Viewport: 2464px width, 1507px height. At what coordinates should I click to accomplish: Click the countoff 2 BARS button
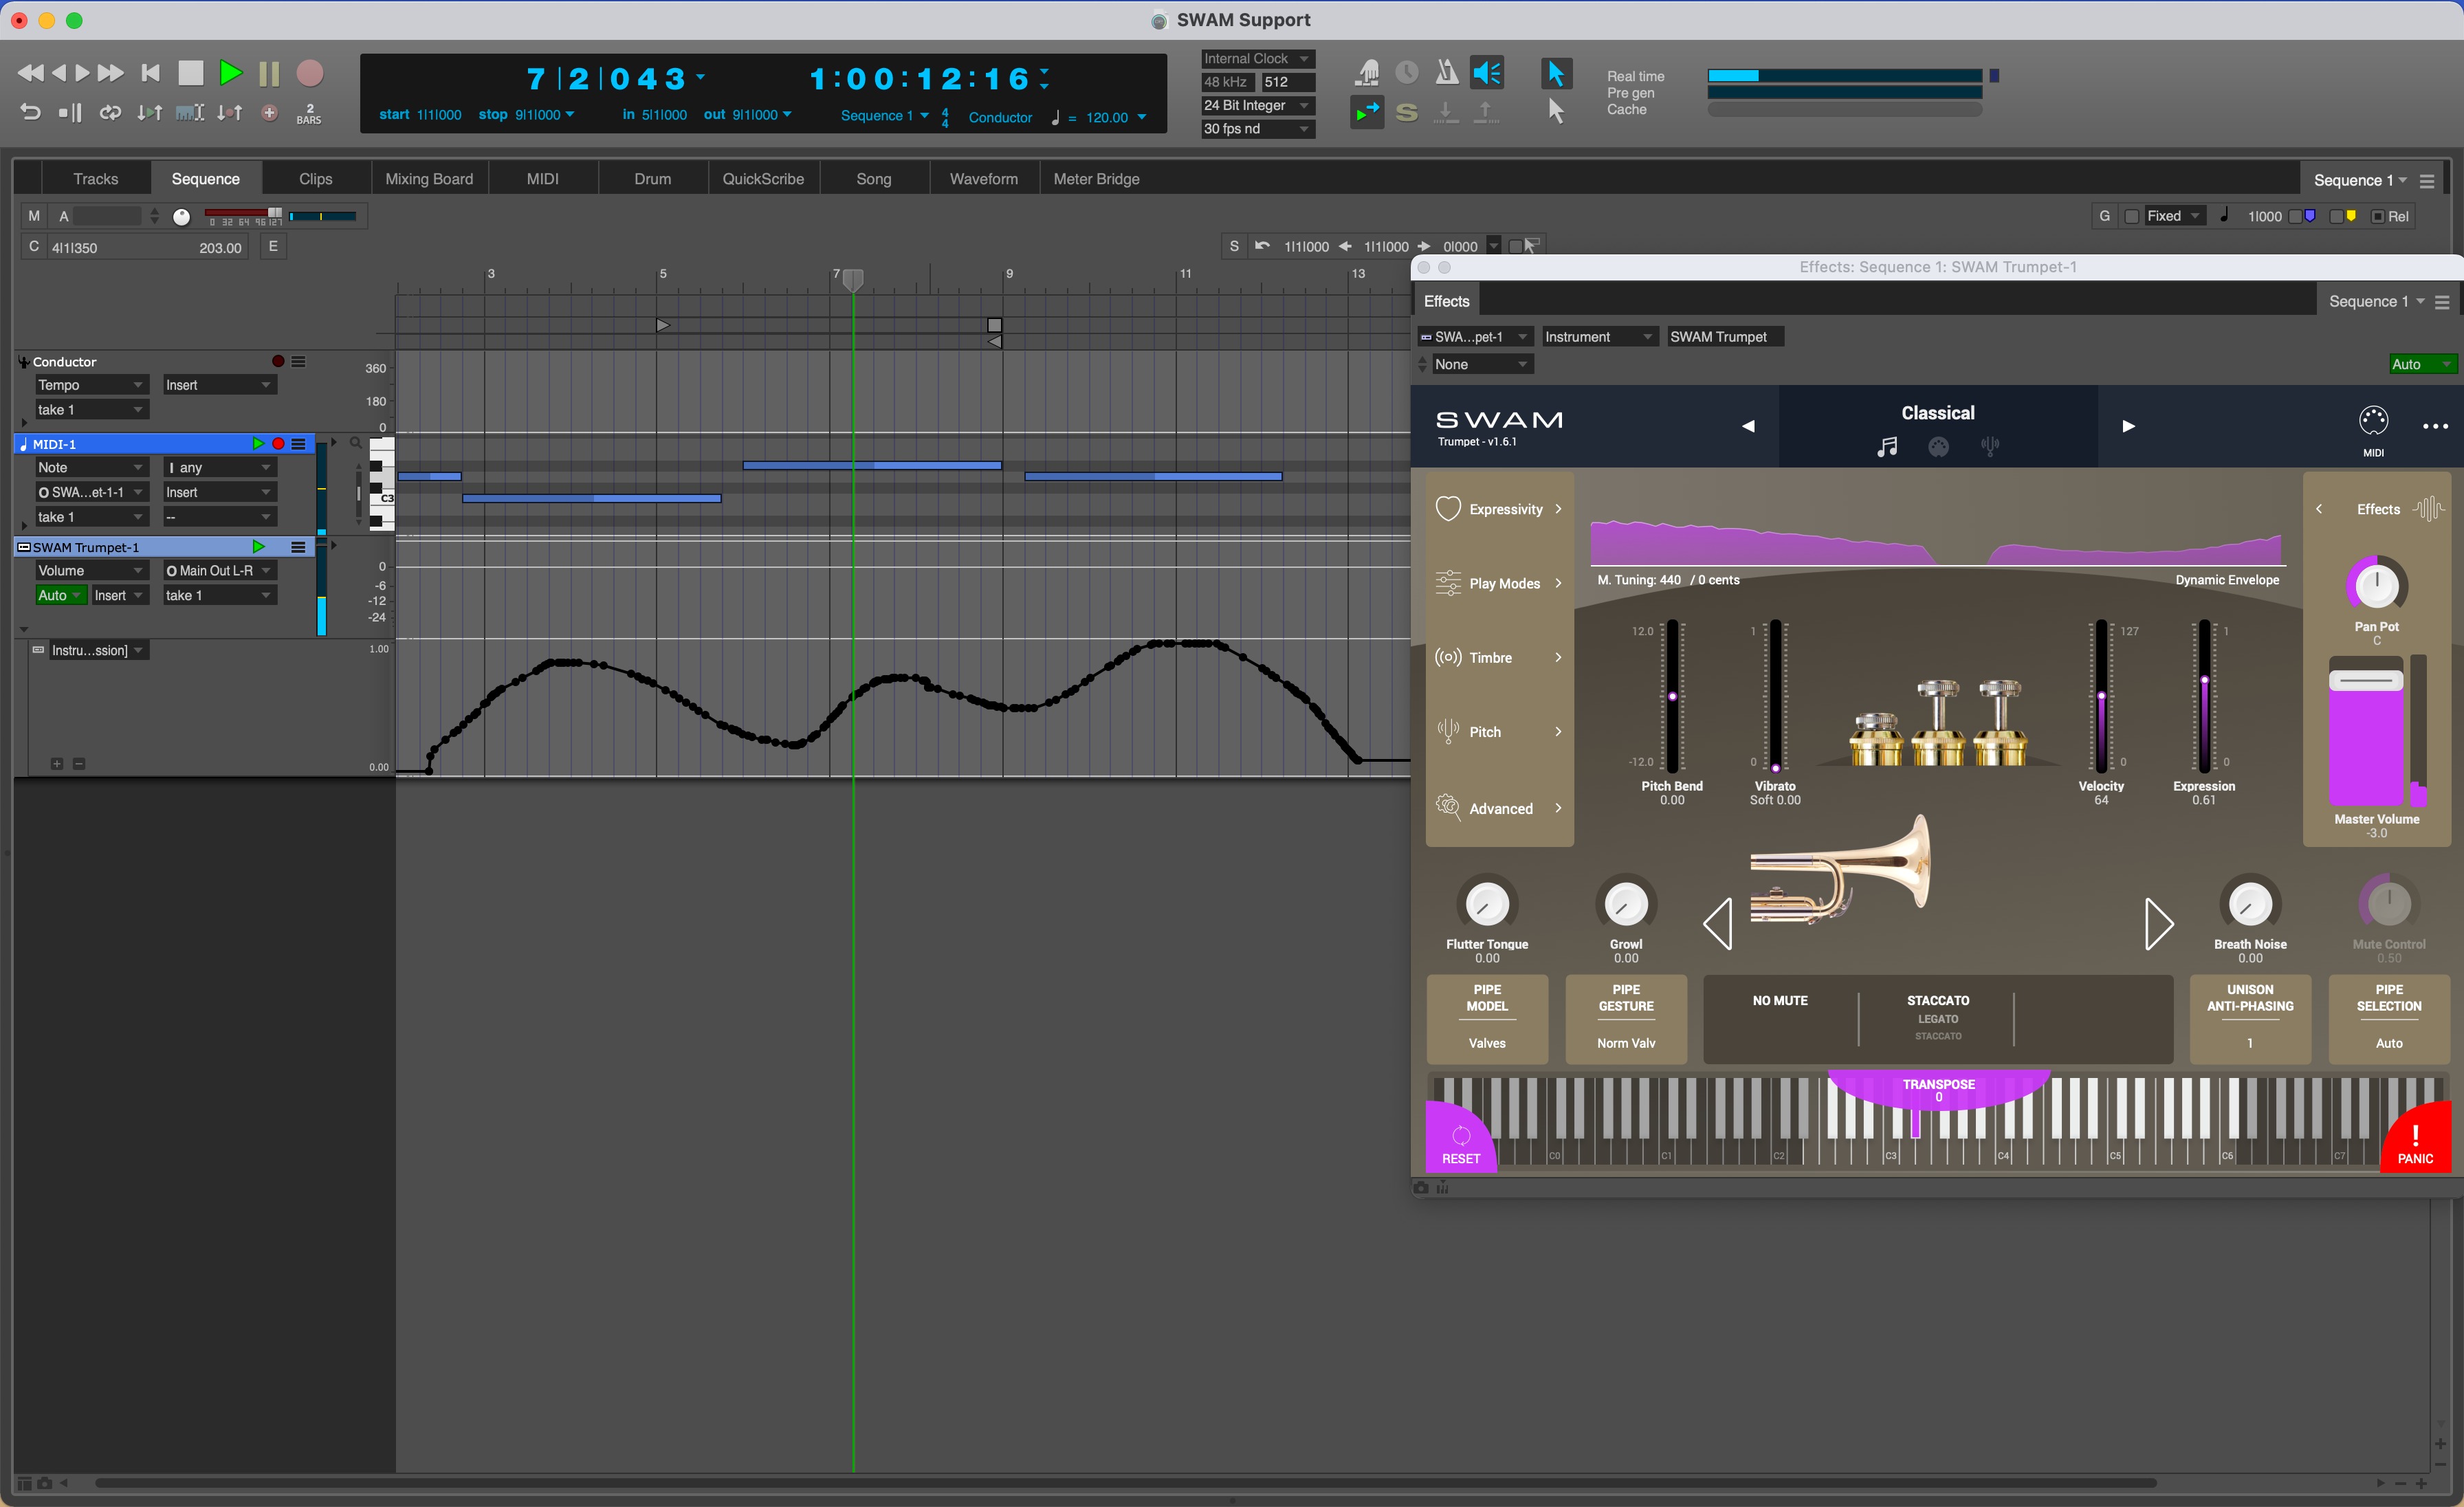[309, 113]
